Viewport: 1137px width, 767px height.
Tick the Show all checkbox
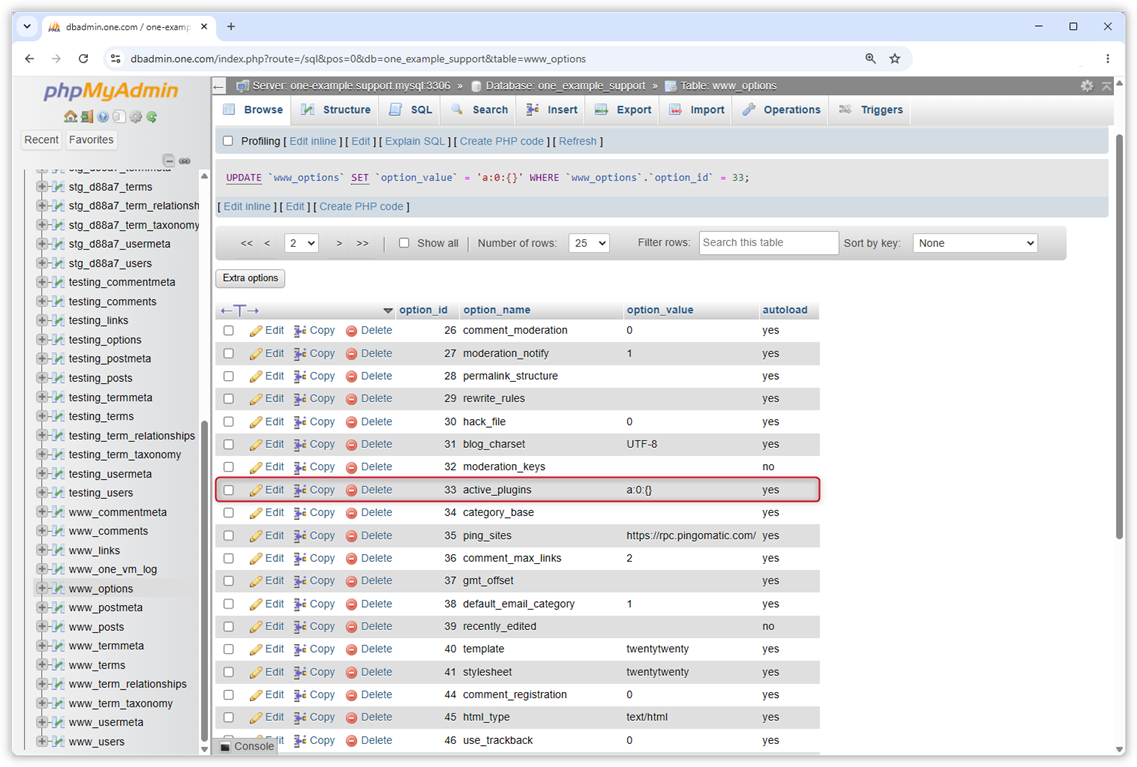(404, 244)
